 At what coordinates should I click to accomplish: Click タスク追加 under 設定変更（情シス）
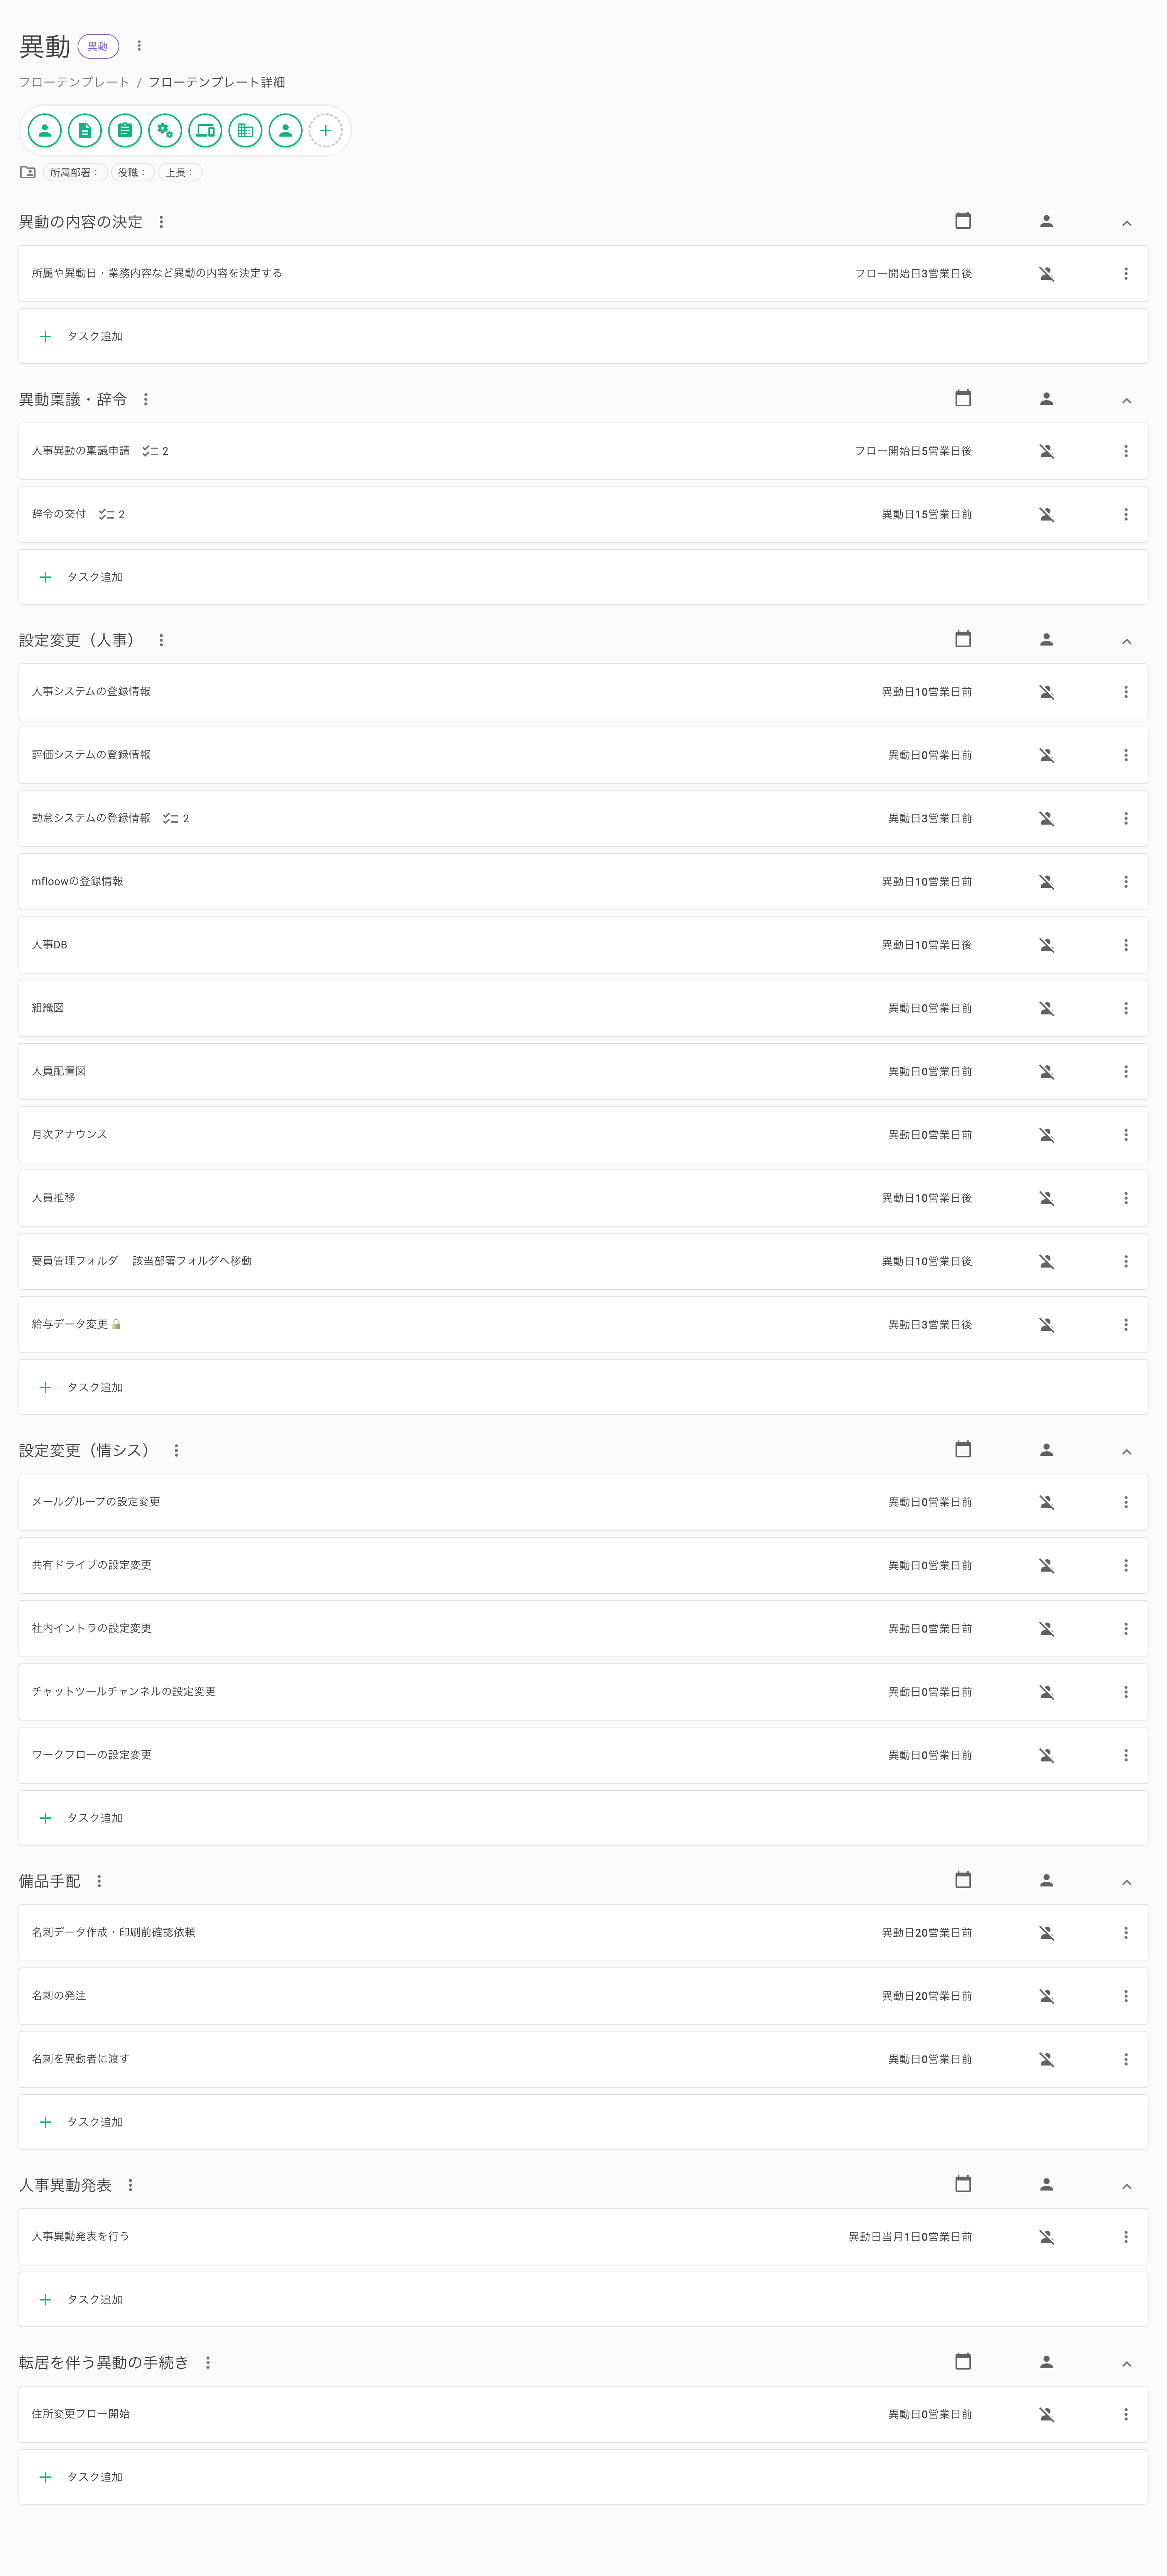click(583, 1818)
